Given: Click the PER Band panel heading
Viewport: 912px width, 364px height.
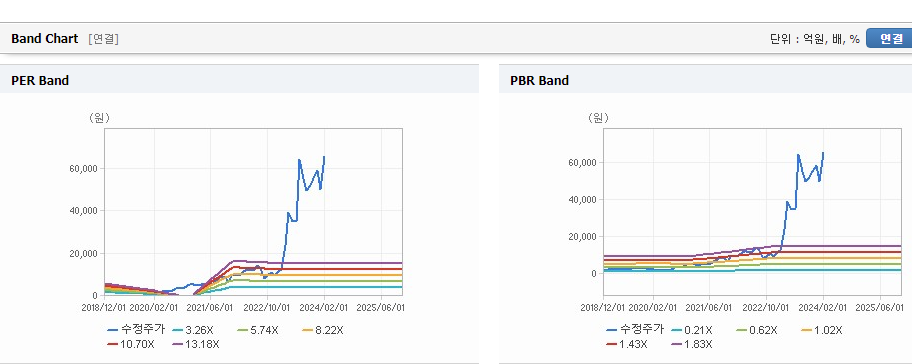Looking at the screenshot, I should [40, 81].
